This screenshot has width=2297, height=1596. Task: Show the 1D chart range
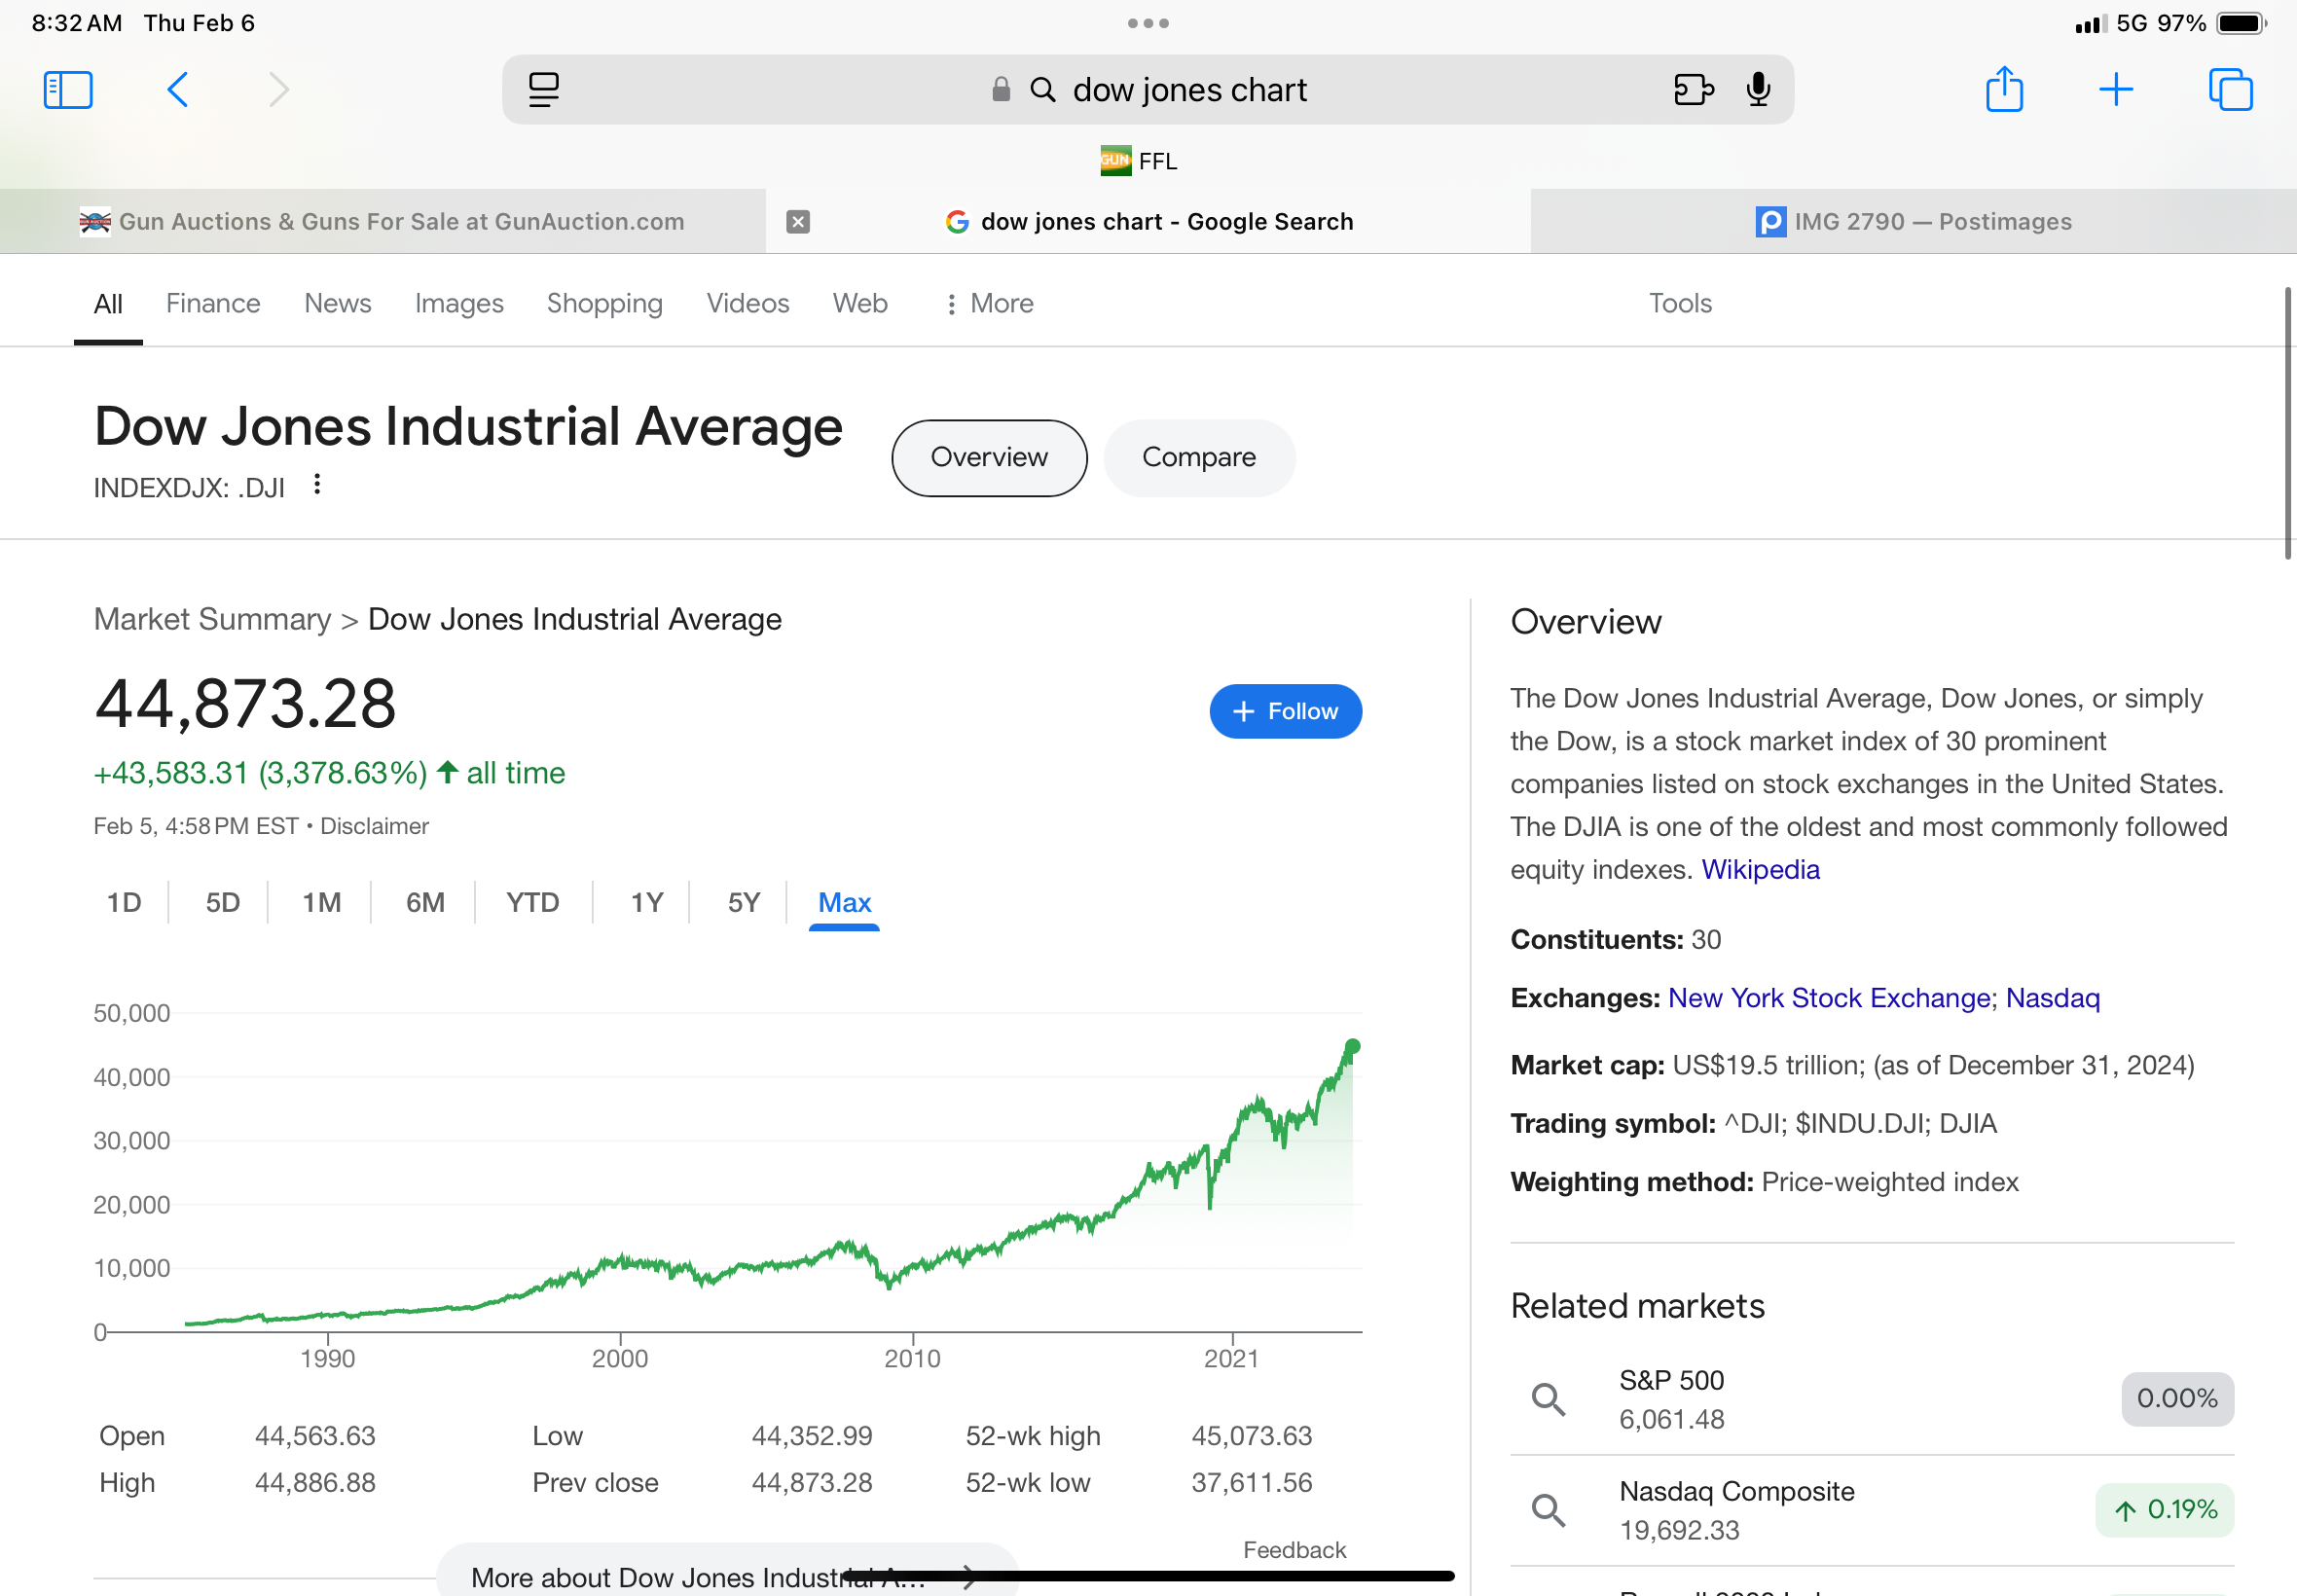click(124, 903)
